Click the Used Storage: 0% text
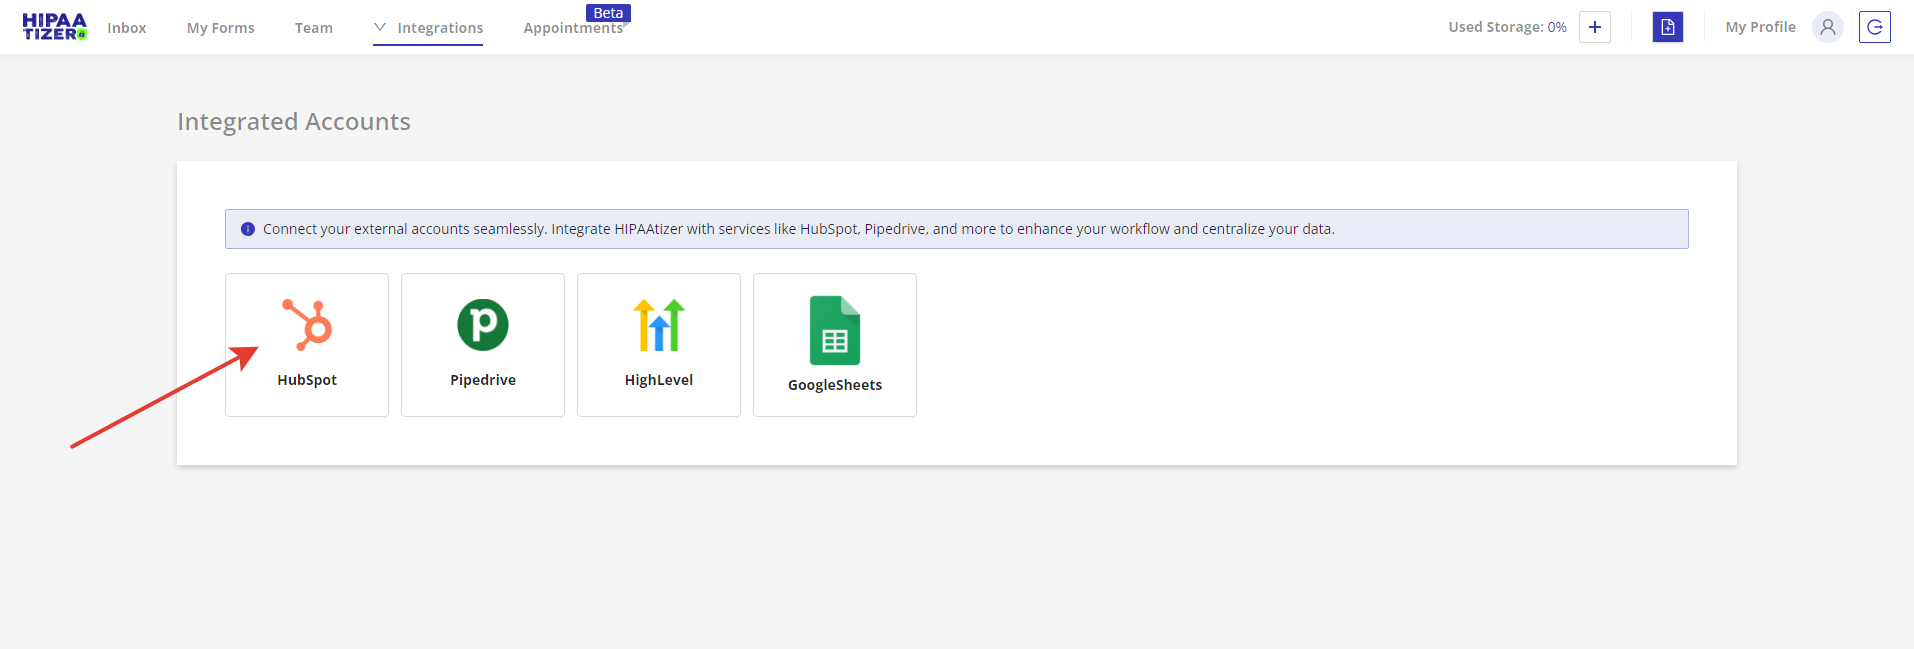This screenshot has height=649, width=1914. 1507,27
